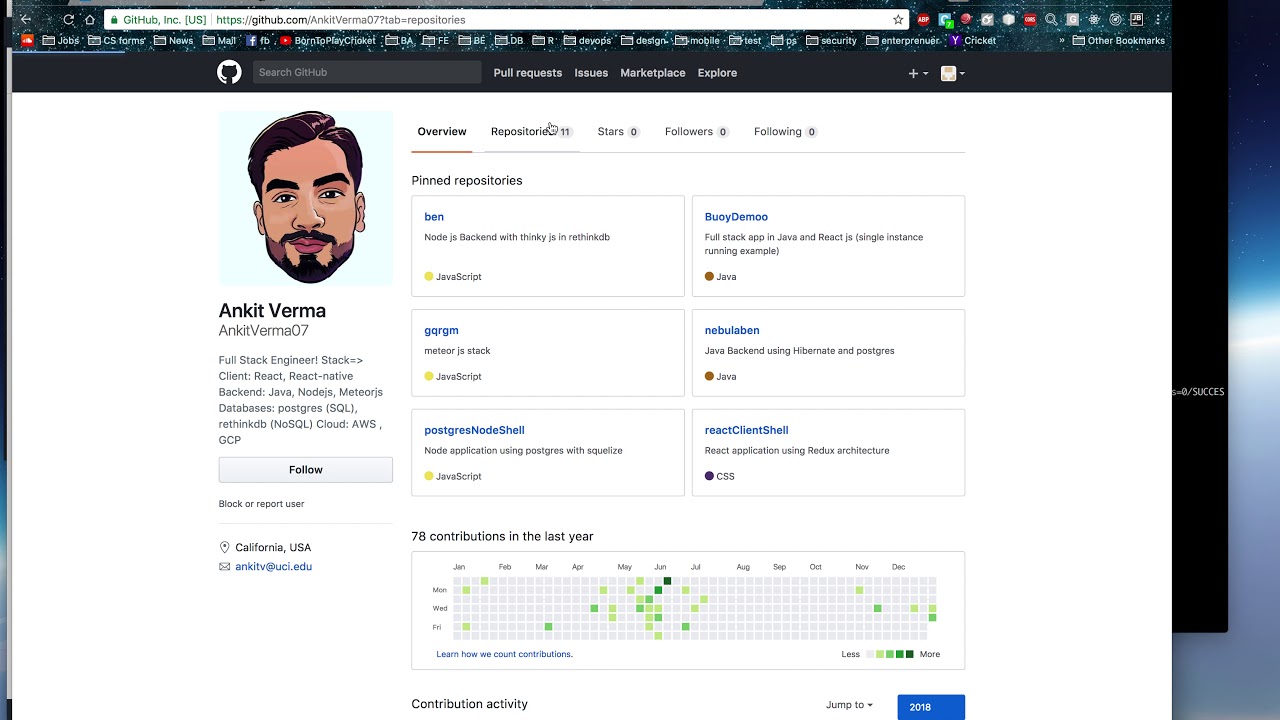Focus the Search GitHub field
This screenshot has width=1280, height=720.
point(366,72)
